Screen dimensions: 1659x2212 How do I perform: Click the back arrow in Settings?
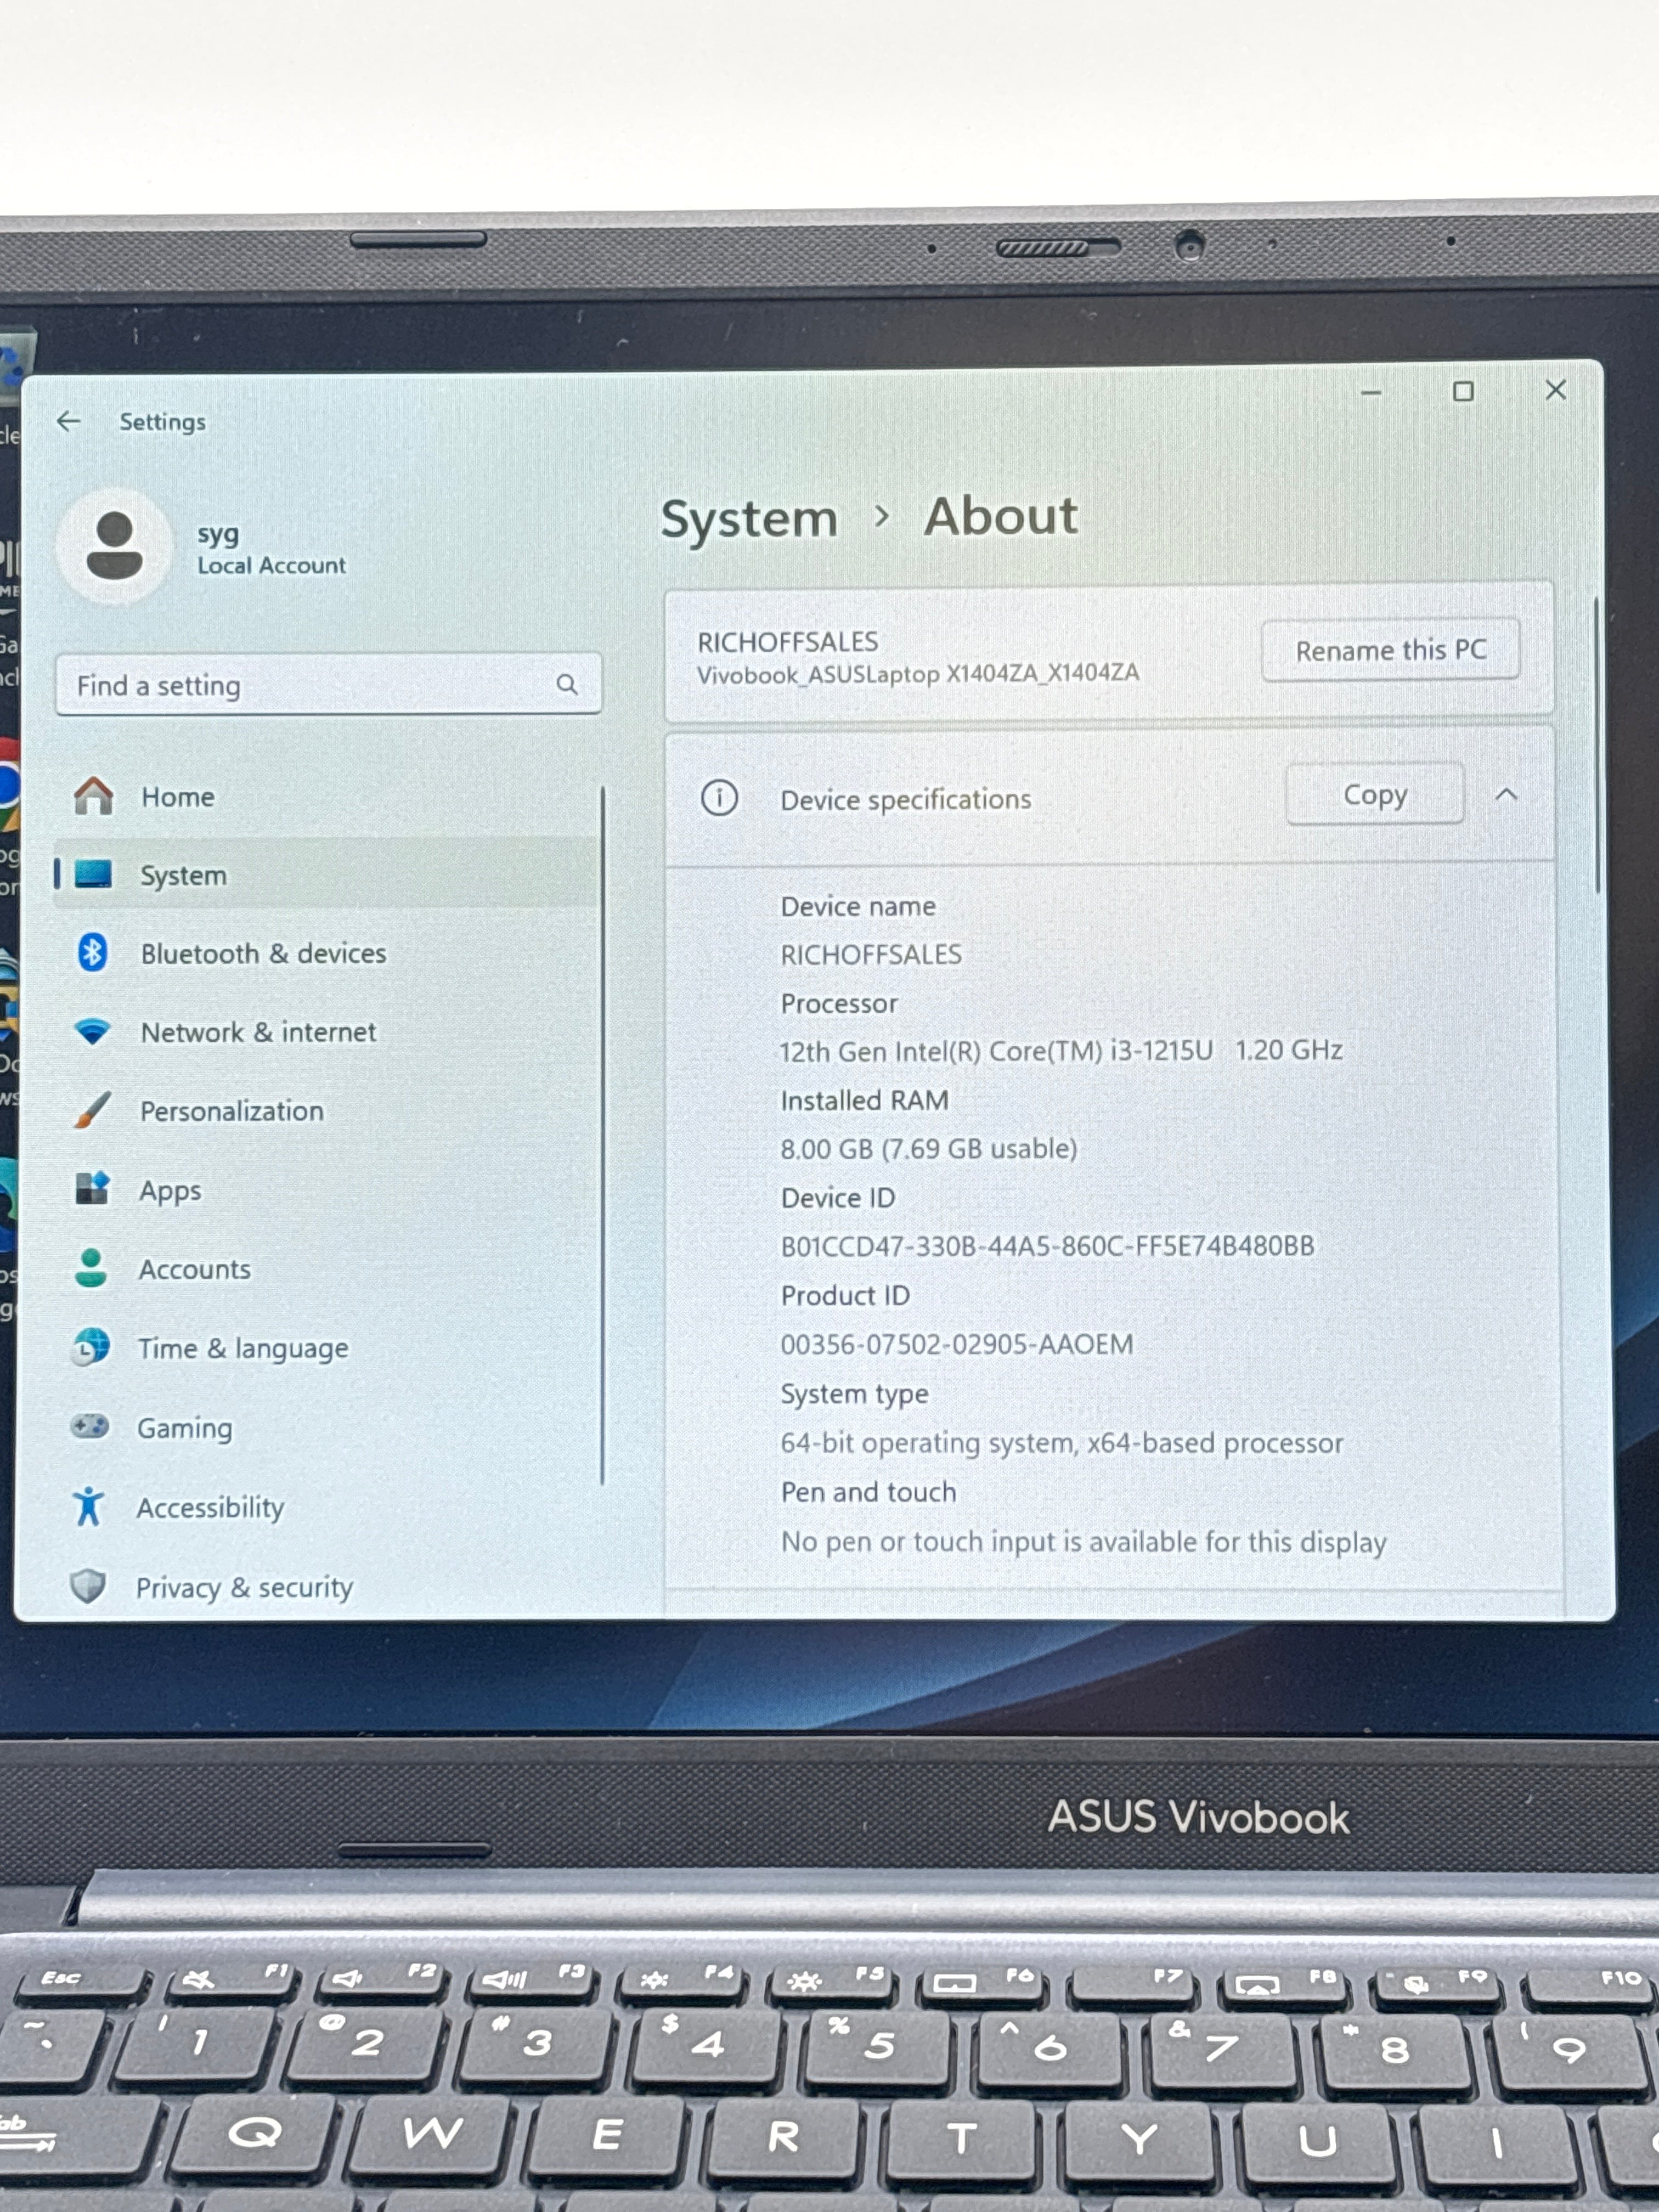tap(68, 421)
